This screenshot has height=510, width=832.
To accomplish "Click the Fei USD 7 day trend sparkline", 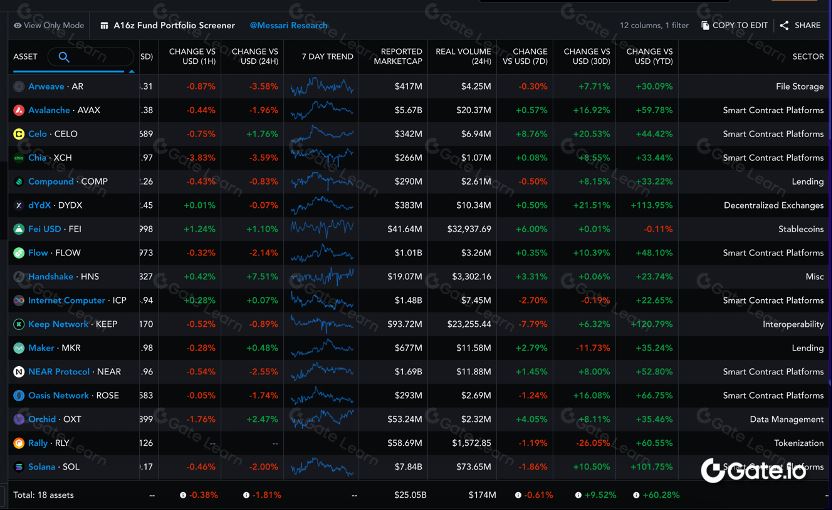I will pos(322,229).
